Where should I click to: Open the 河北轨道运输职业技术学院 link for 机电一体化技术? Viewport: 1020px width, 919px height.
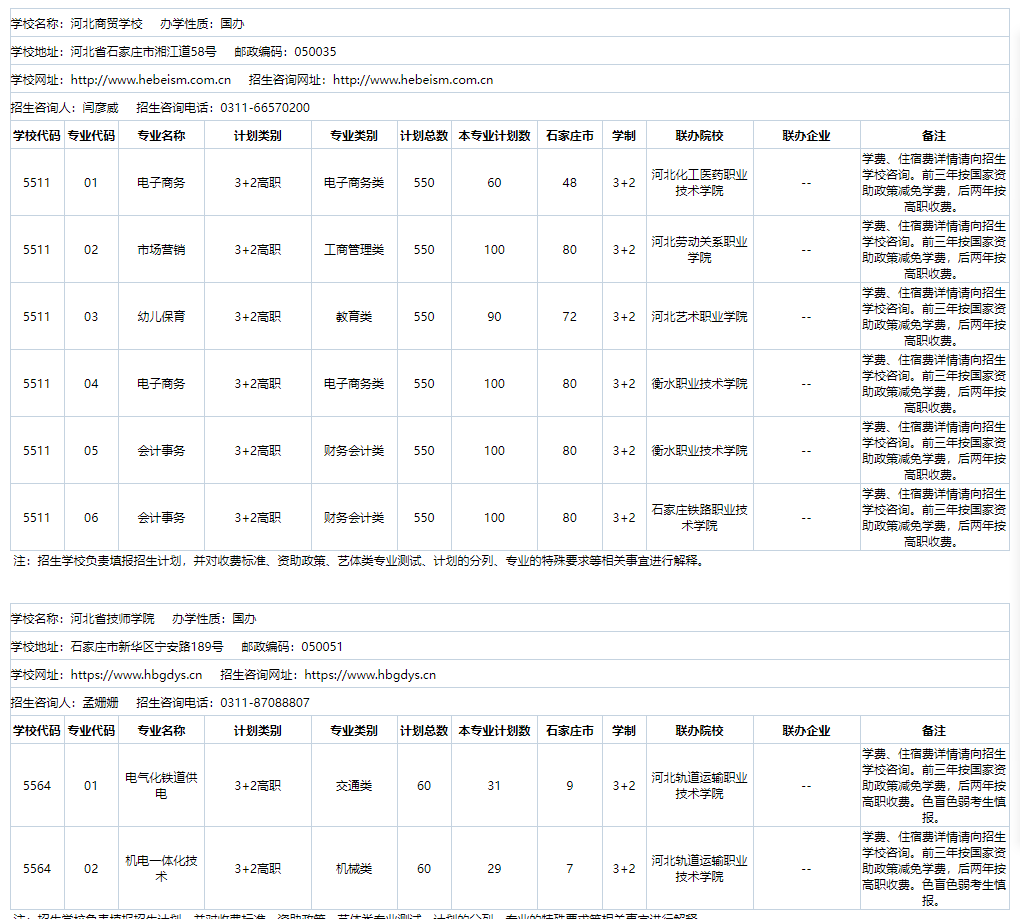click(700, 869)
